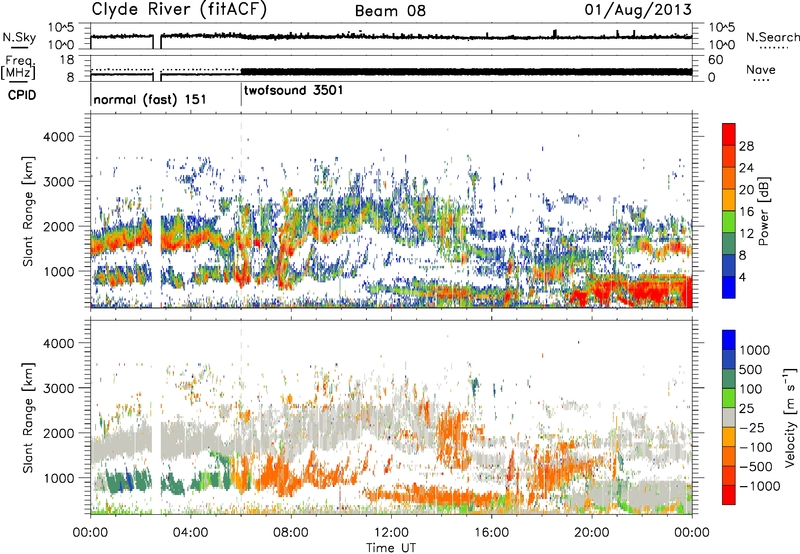800x554 pixels.
Task: Click the '1000' range tick on velocity panel
Action: (x=58, y=478)
